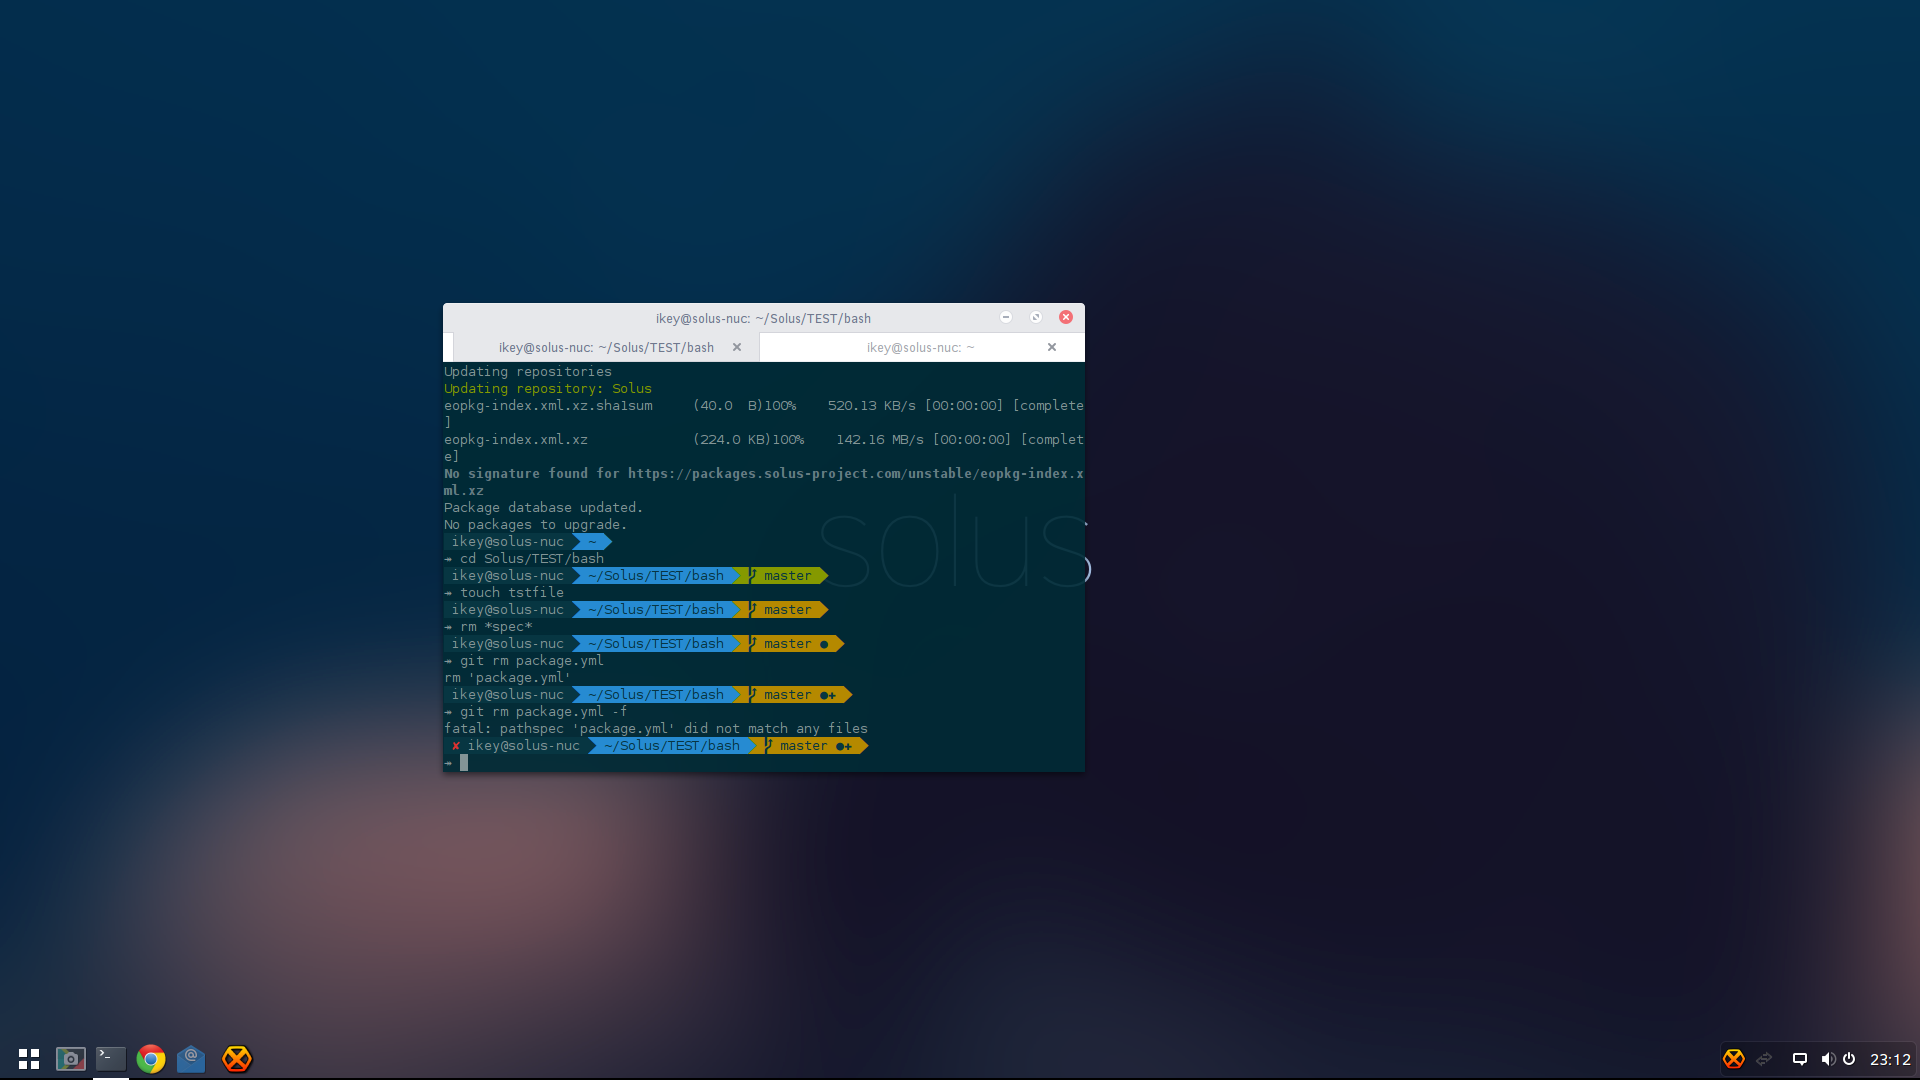The image size is (1920, 1080).
Task: Open the notifications speech bubble in tray
Action: pyautogui.click(x=1800, y=1059)
